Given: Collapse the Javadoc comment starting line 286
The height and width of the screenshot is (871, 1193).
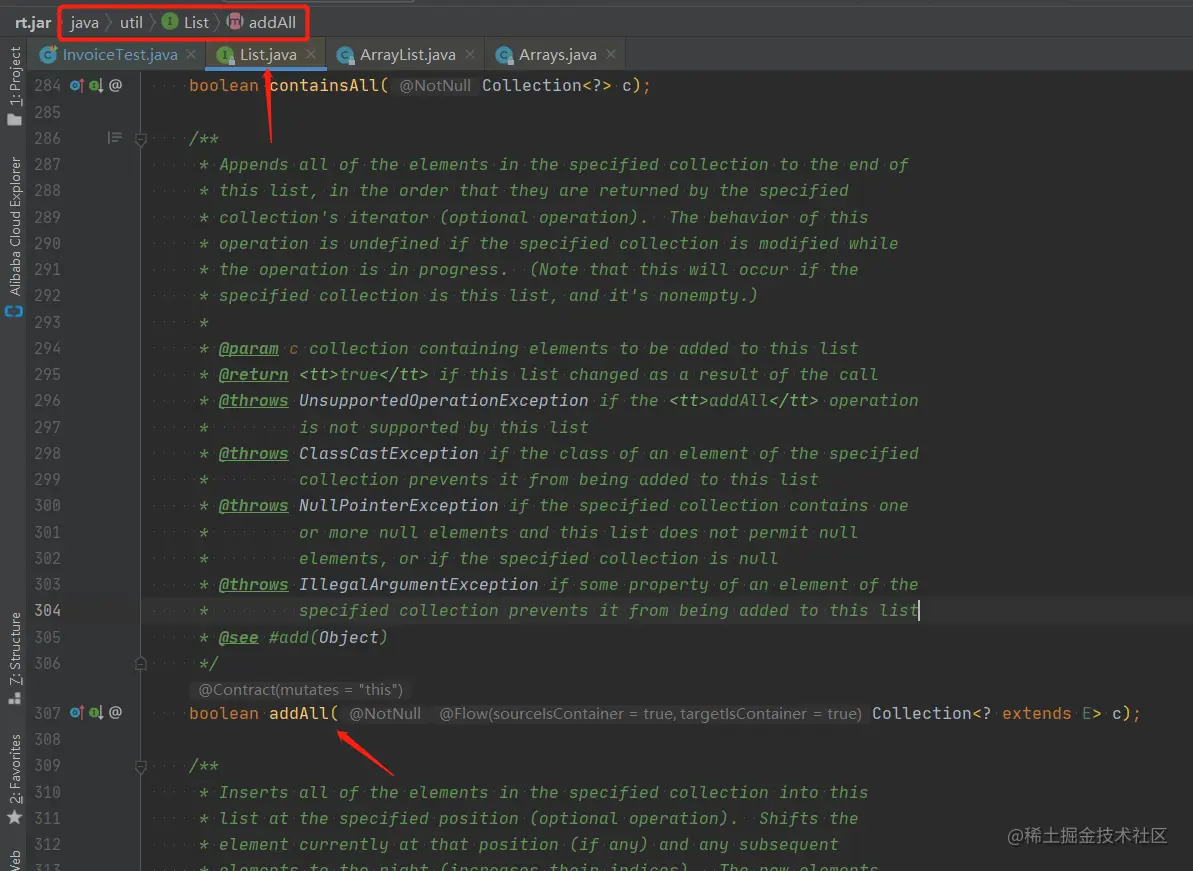Looking at the screenshot, I should pos(141,139).
